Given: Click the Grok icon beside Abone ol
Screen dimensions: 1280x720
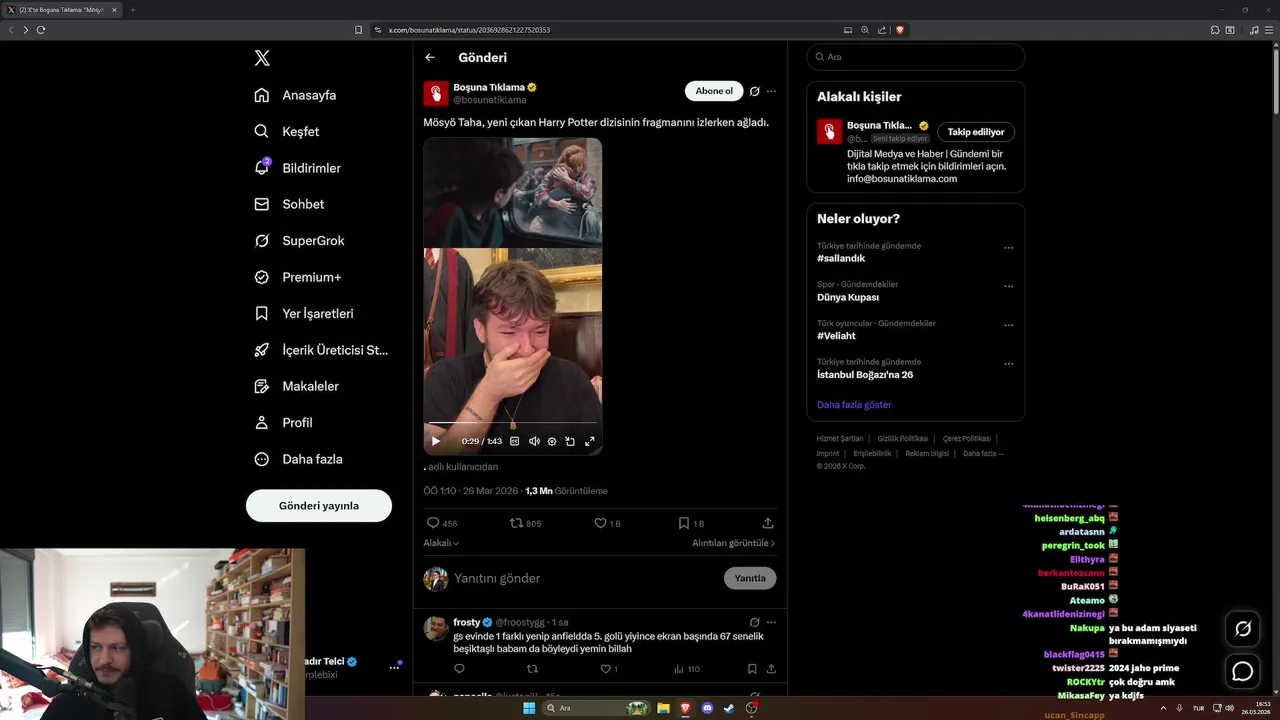Looking at the screenshot, I should [x=755, y=91].
